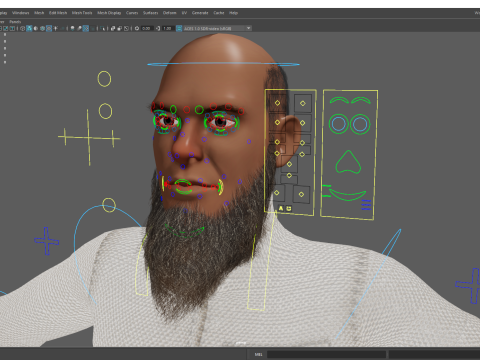Toggle multisample anti-aliasing icon

point(86,28)
